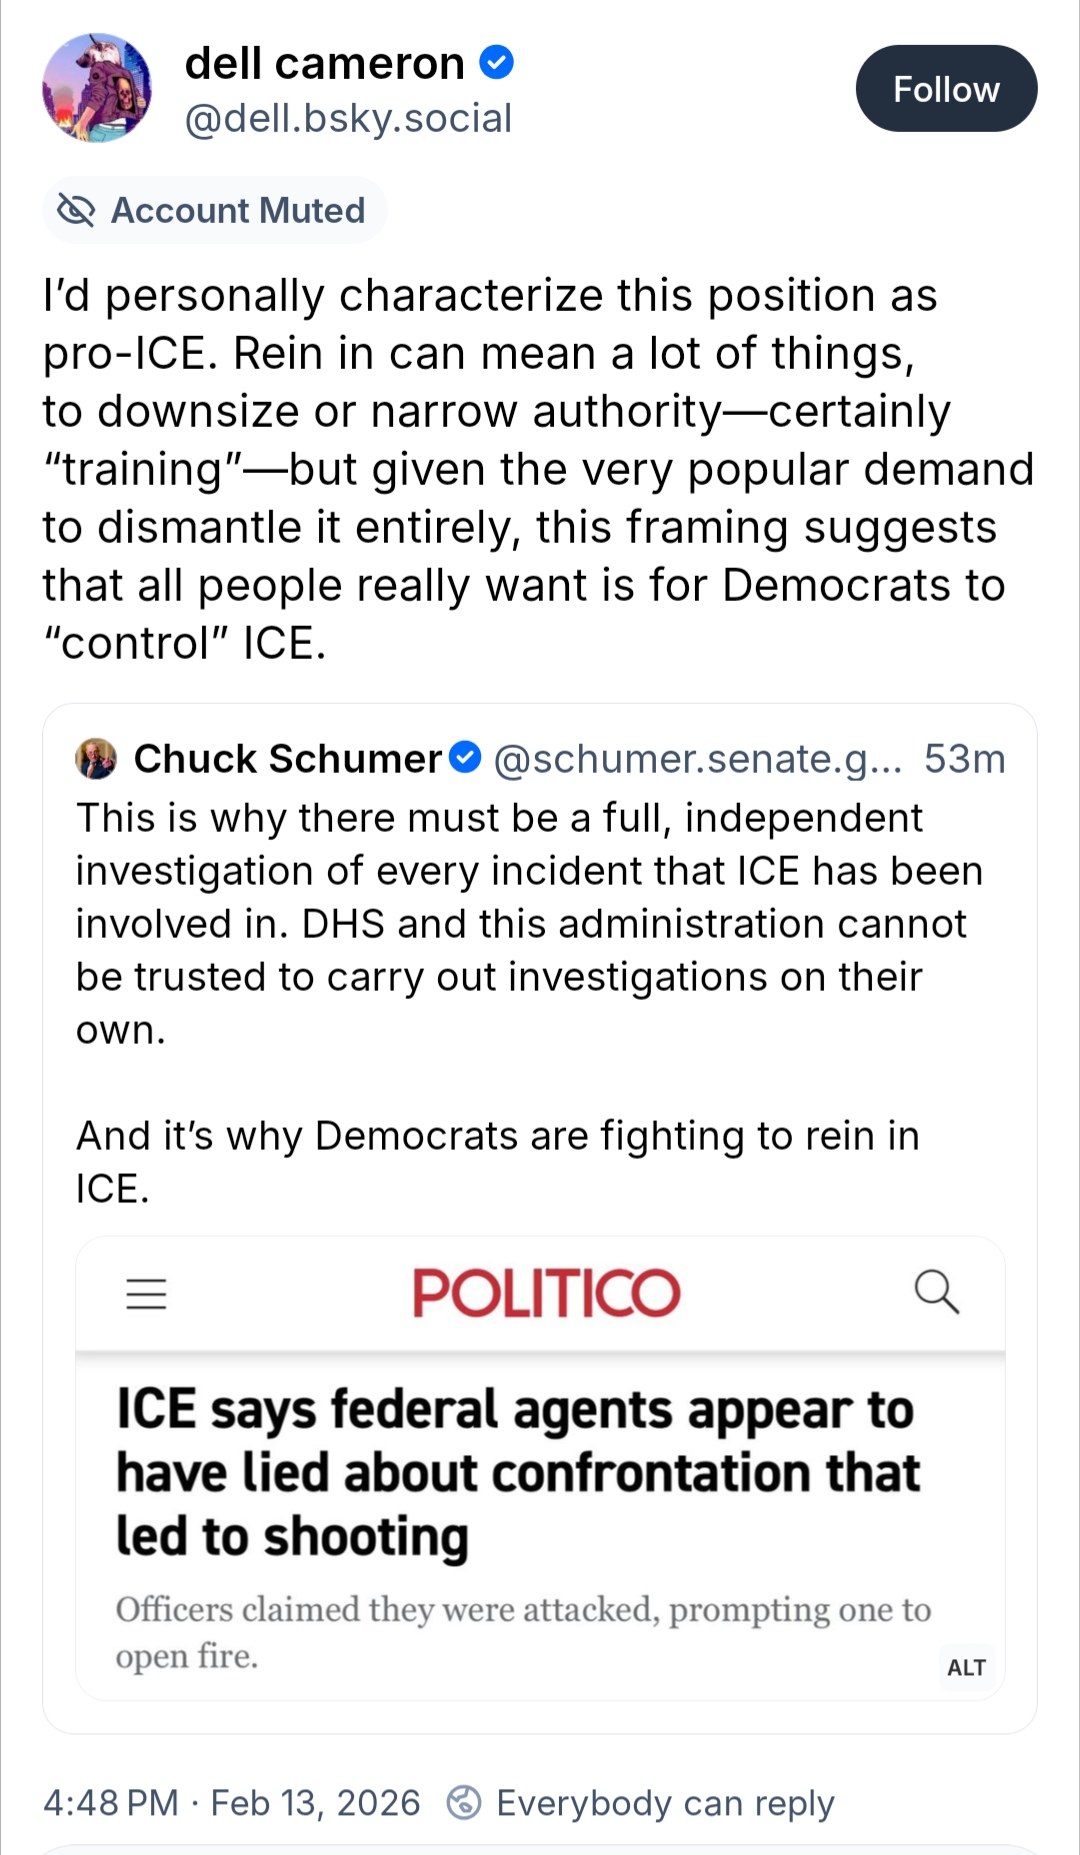The width and height of the screenshot is (1080, 1855).
Task: Click the POLITICO logo
Action: point(546,1293)
